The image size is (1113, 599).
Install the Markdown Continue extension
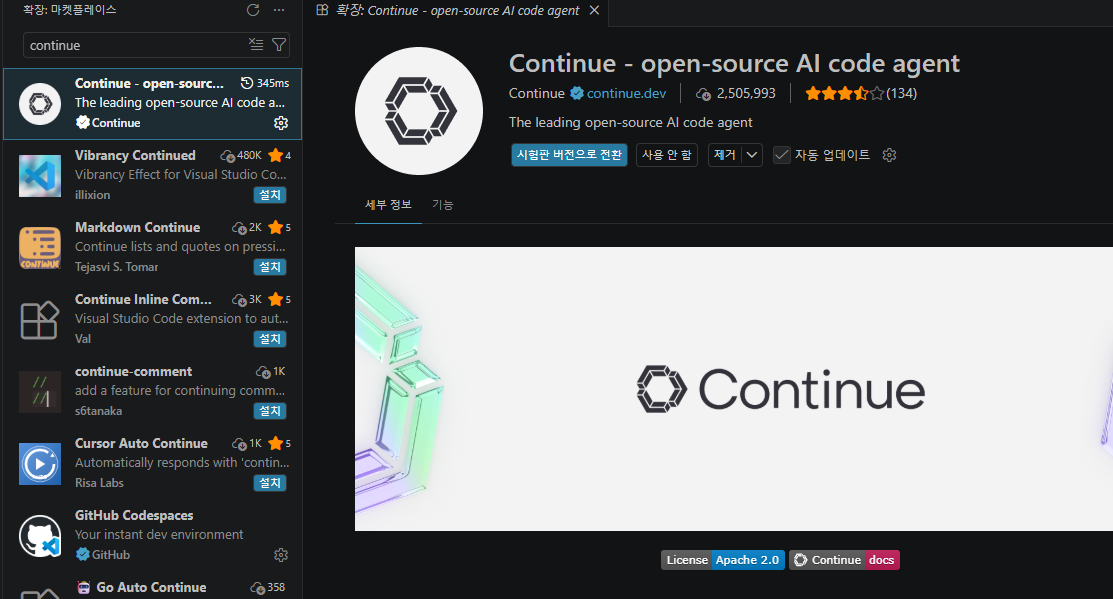[x=270, y=267]
